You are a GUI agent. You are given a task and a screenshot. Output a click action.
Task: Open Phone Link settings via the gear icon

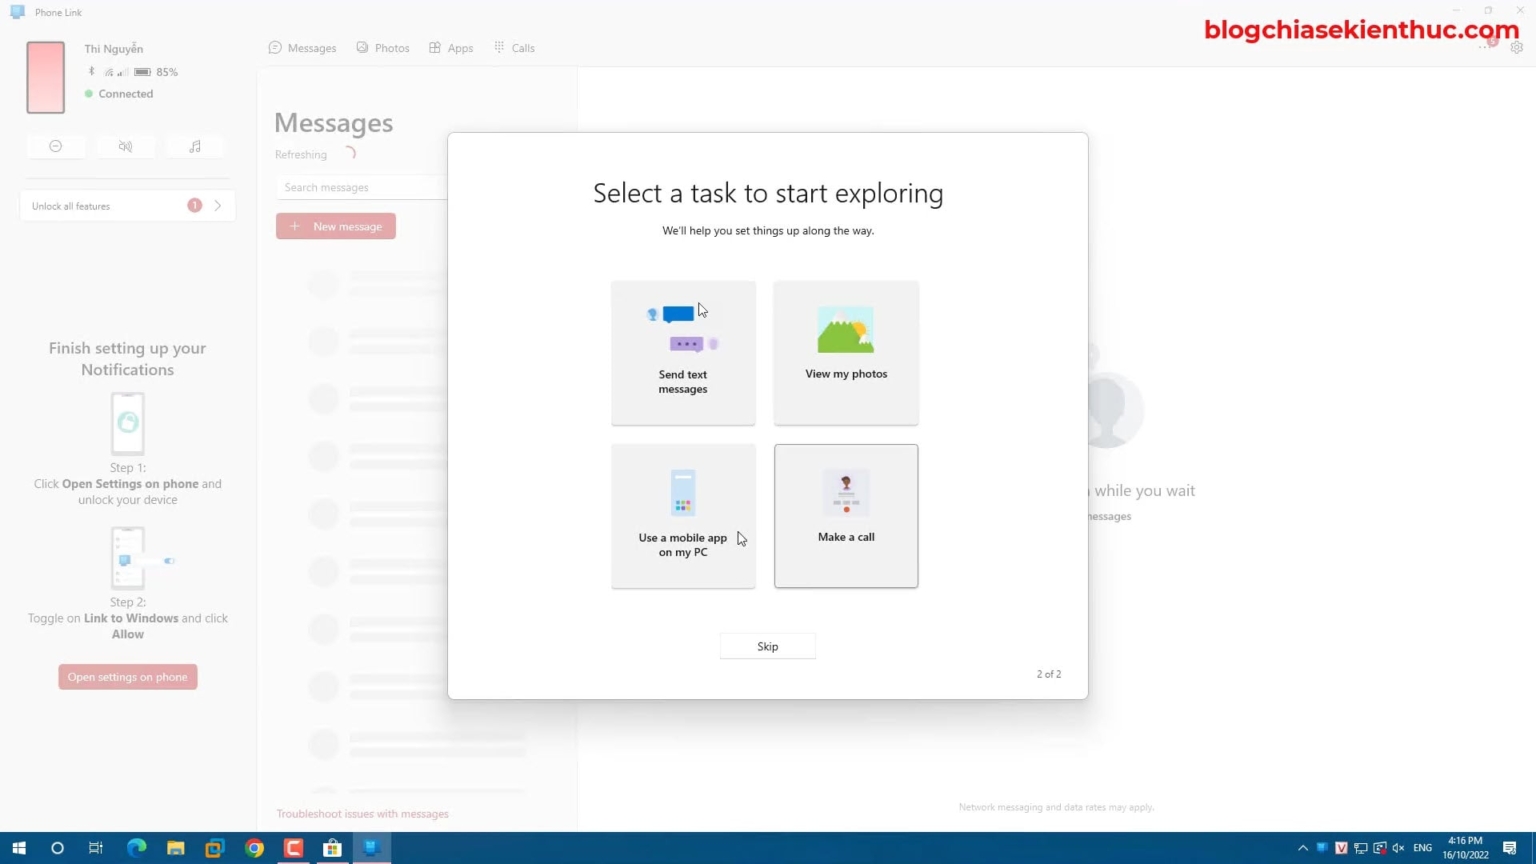tap(1517, 47)
